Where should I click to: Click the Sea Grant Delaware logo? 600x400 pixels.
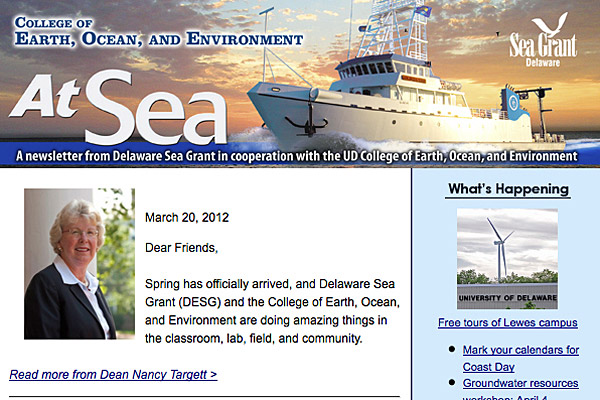coord(543,40)
